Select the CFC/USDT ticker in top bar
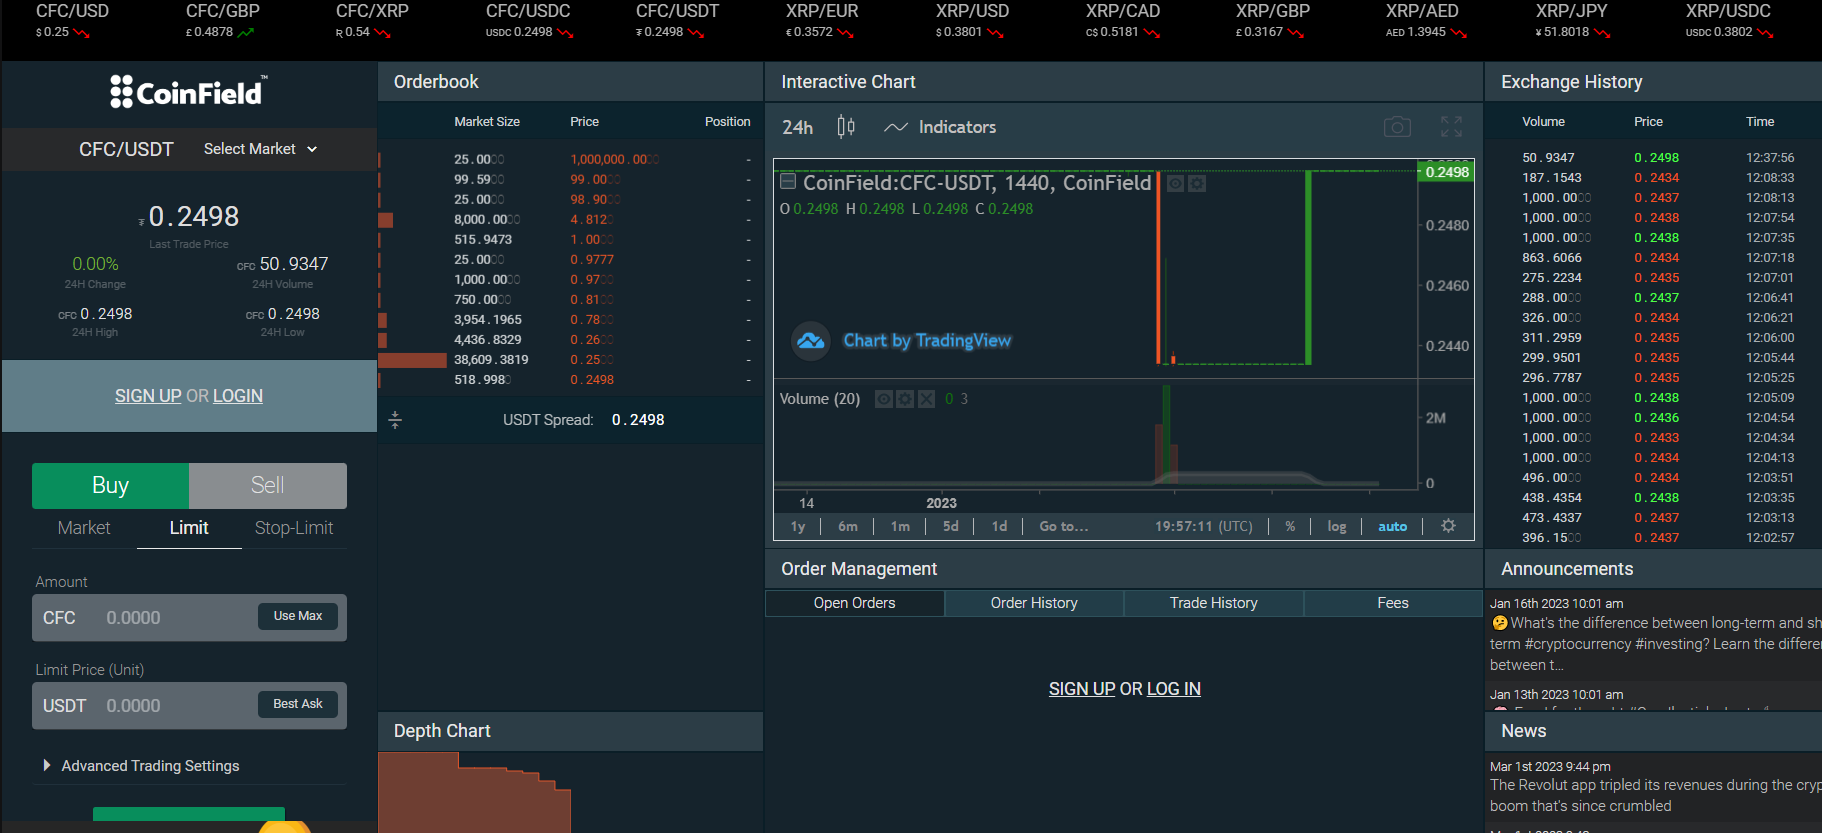This screenshot has height=833, width=1822. [x=677, y=21]
